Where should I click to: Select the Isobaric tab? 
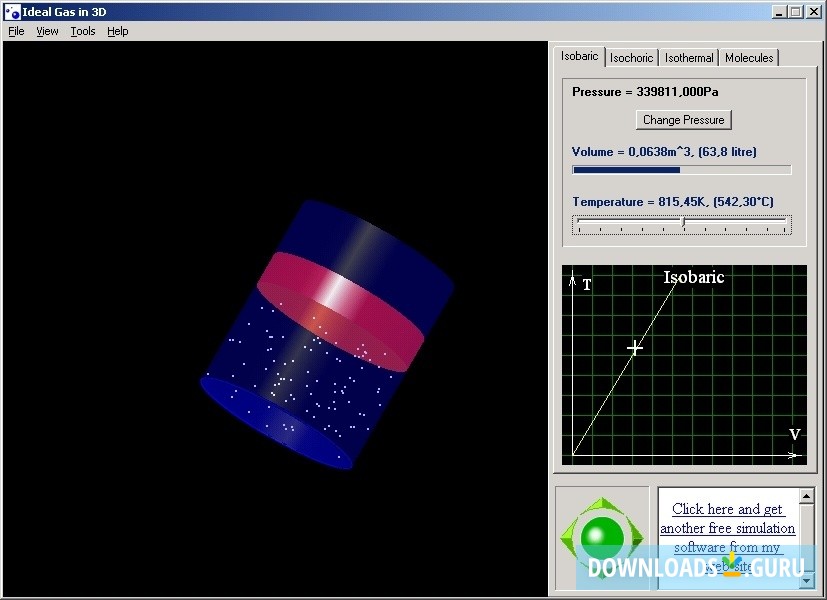(578, 57)
